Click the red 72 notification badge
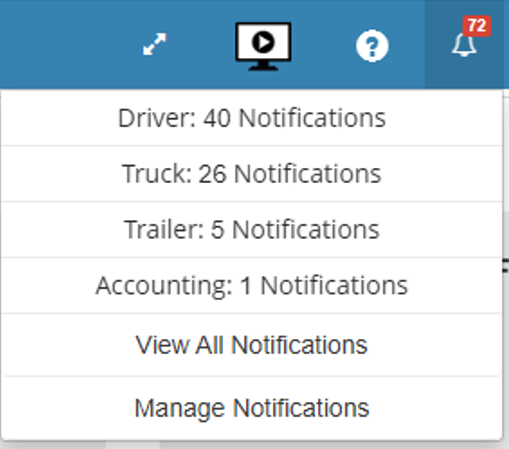The height and width of the screenshot is (449, 509). click(477, 26)
